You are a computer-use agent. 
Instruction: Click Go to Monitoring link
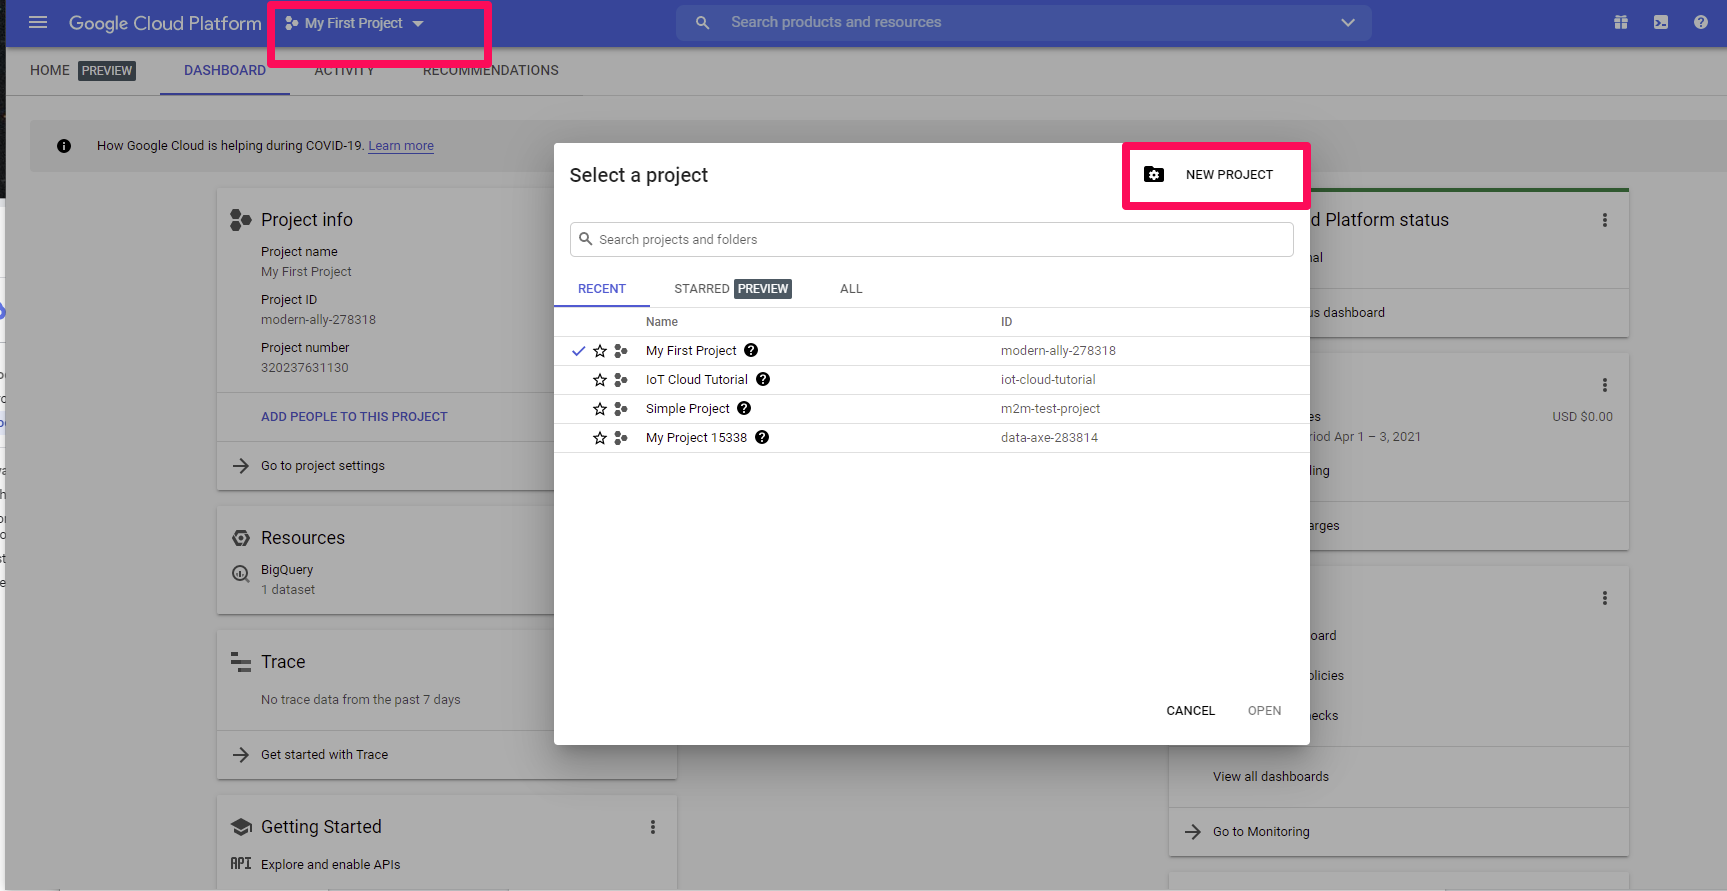[x=1261, y=832]
